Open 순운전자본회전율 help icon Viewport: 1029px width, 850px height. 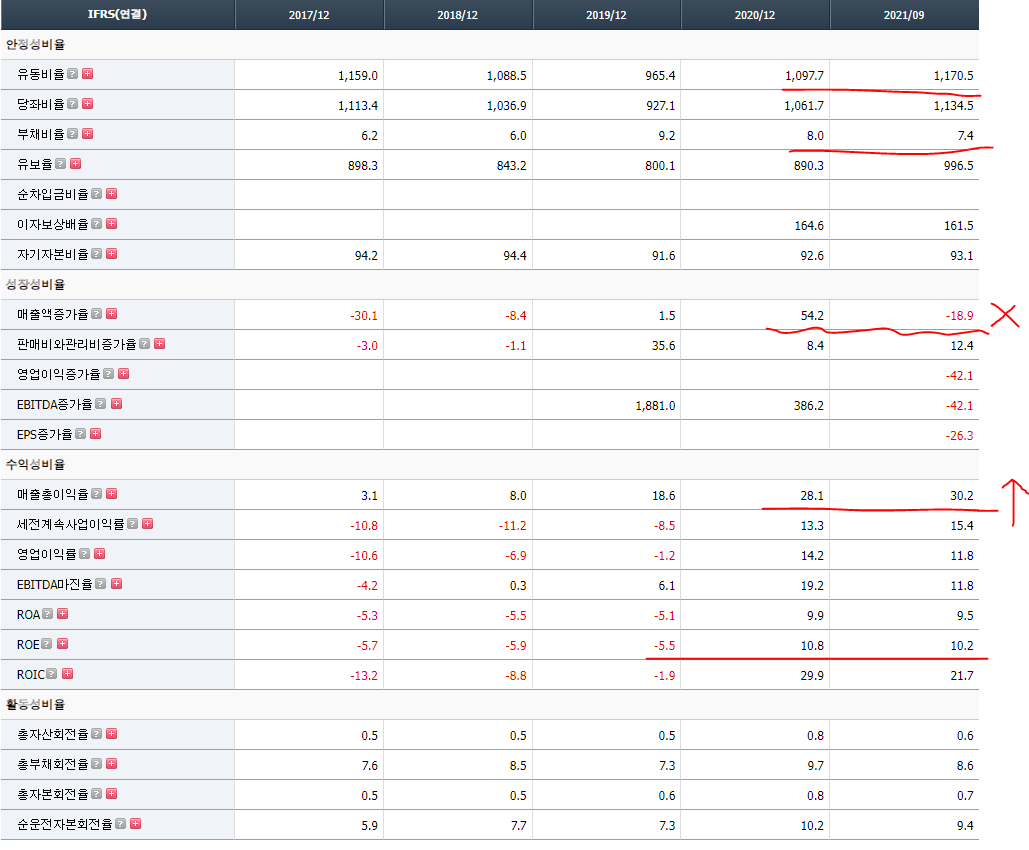(120, 824)
